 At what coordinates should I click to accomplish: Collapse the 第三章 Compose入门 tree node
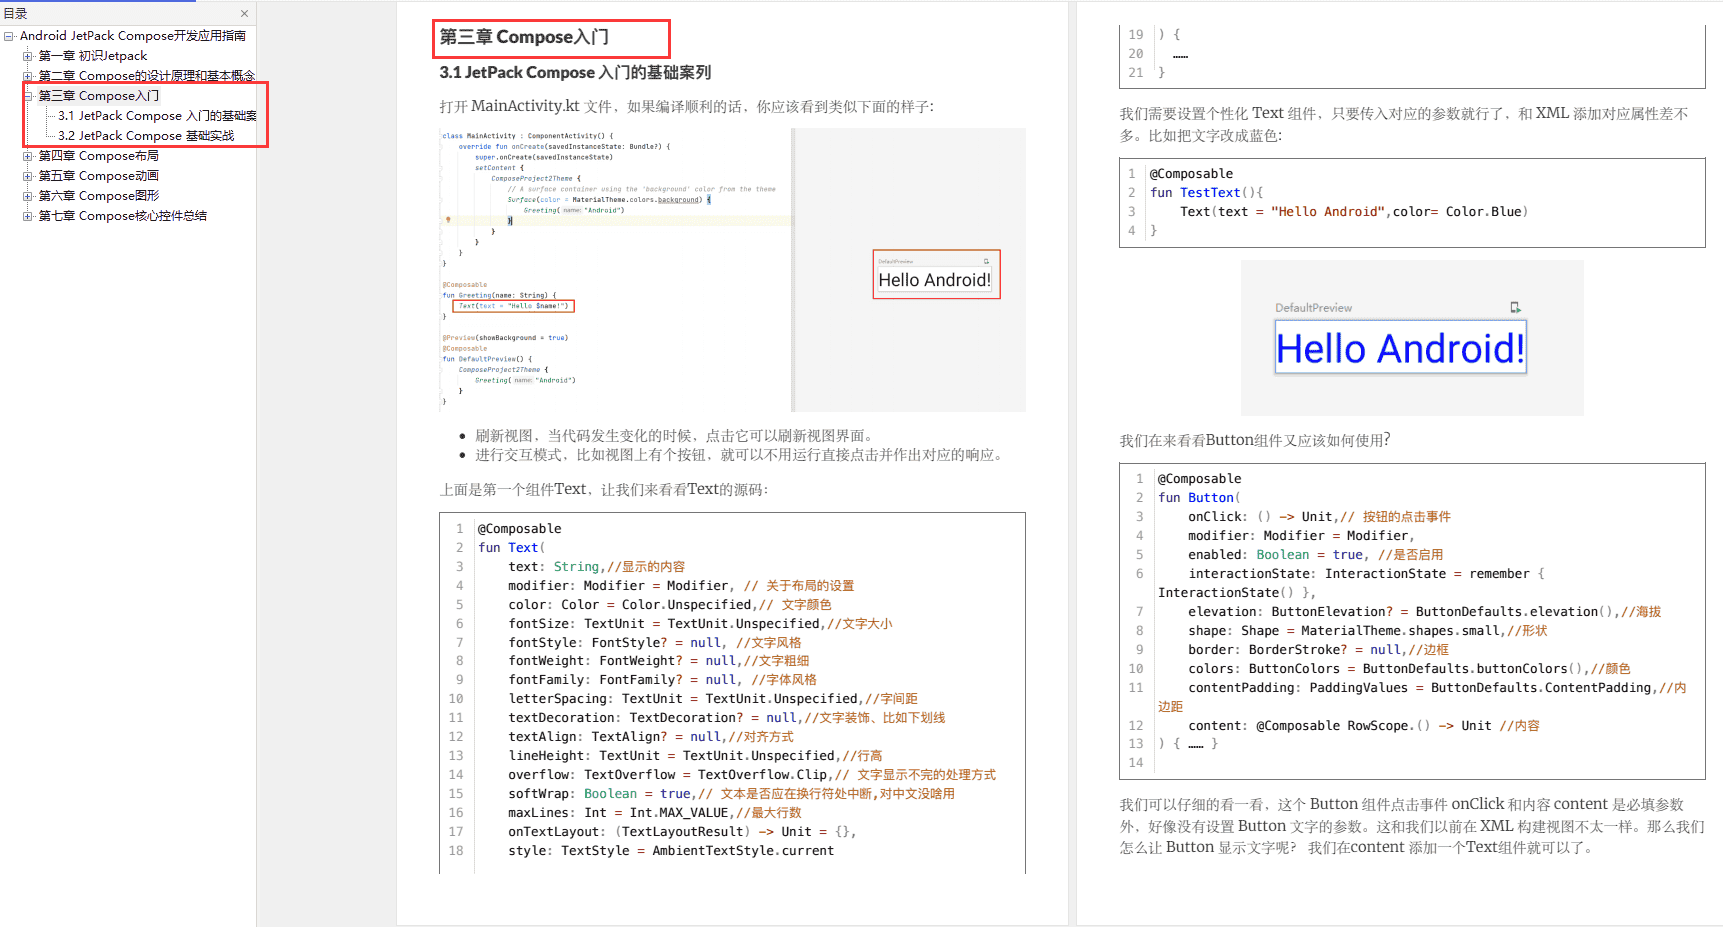27,95
